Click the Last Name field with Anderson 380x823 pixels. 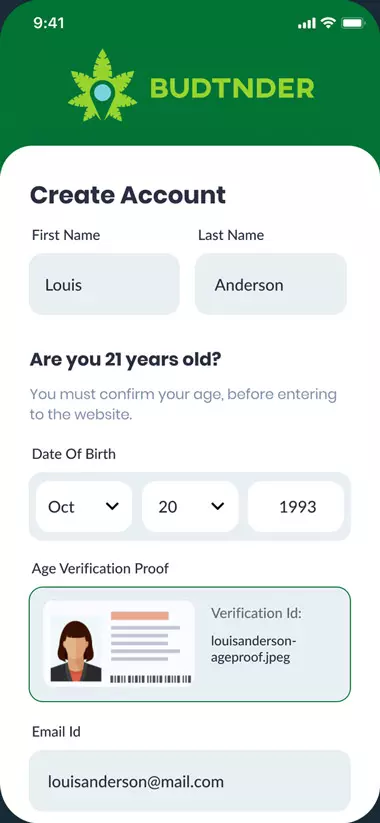(x=271, y=284)
